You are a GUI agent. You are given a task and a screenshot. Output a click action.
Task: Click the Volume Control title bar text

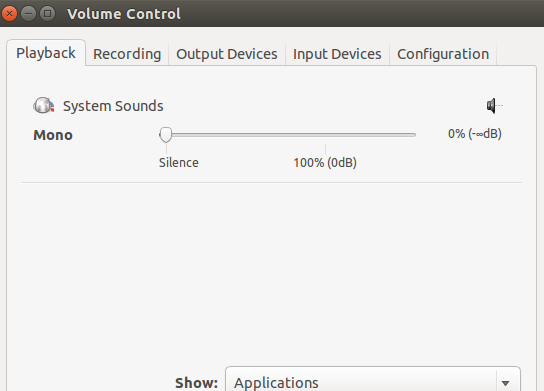coord(124,14)
